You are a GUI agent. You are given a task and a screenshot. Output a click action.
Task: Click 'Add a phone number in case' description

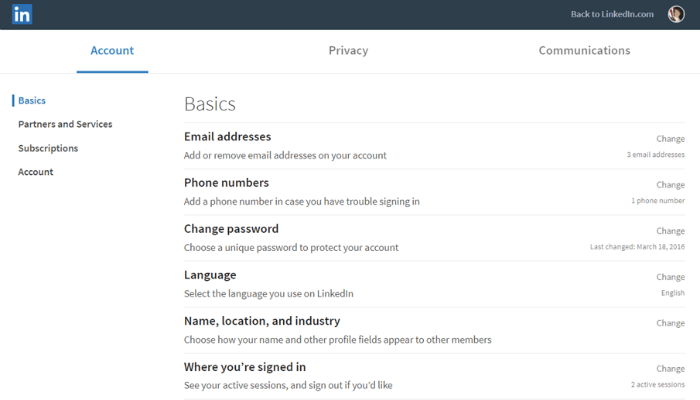(302, 201)
